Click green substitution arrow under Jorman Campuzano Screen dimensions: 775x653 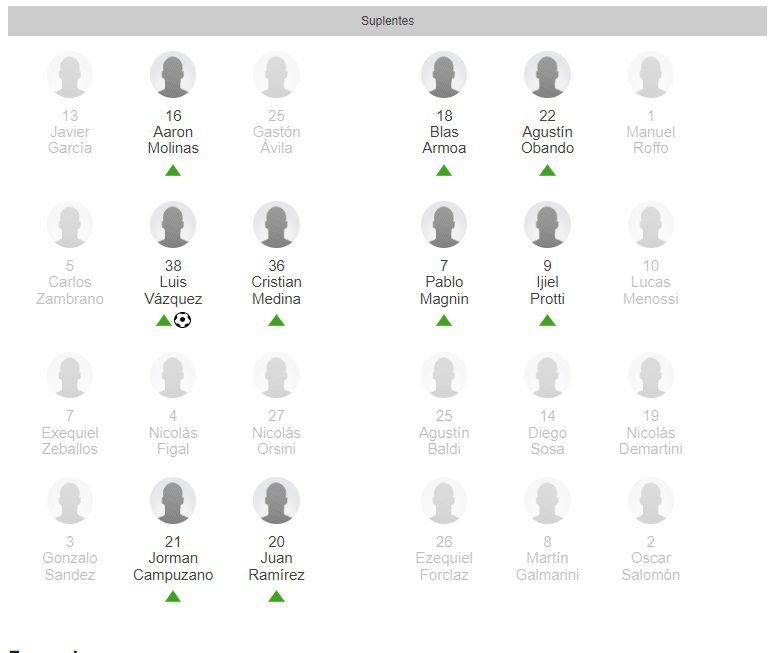[173, 597]
